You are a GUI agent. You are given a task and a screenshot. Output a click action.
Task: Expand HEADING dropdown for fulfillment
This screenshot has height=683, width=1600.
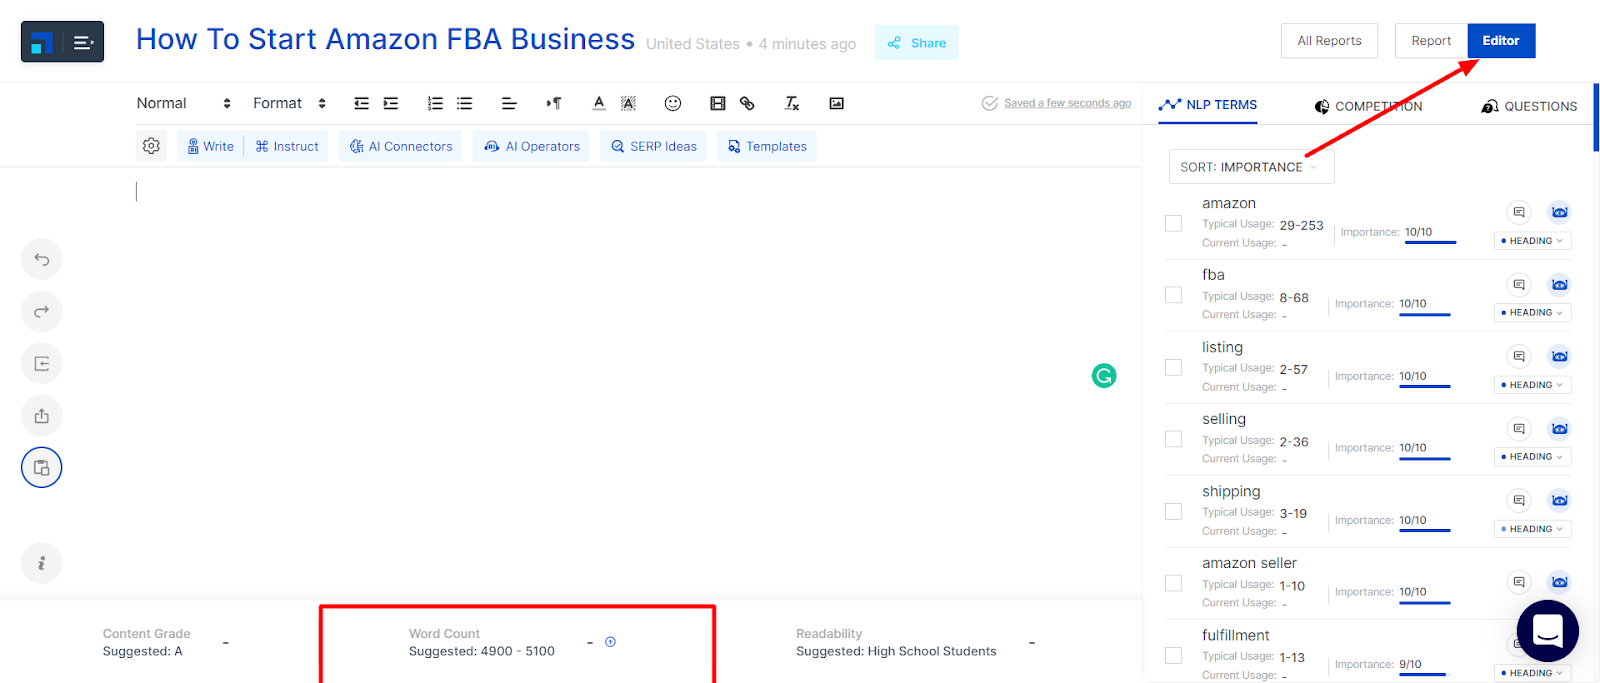tap(1533, 673)
